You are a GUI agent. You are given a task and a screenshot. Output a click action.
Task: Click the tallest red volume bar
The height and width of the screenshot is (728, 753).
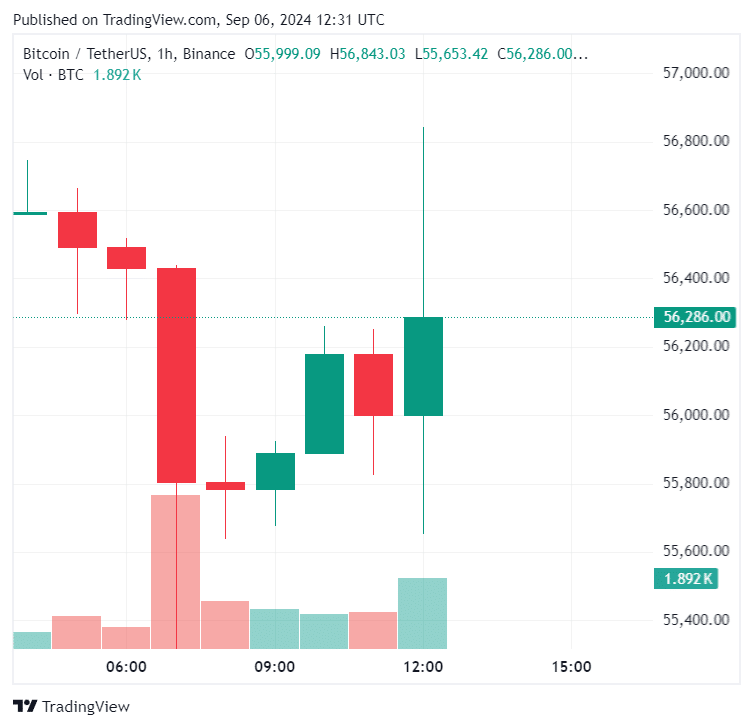[x=176, y=572]
